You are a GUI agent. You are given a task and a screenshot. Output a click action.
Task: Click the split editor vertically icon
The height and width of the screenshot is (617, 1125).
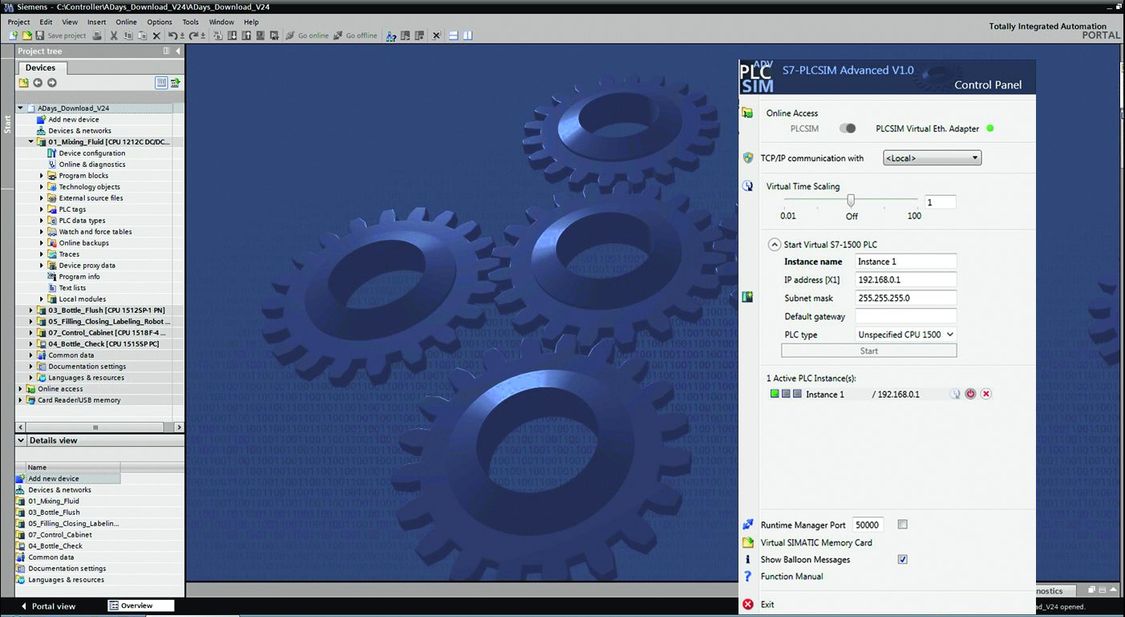[468, 35]
